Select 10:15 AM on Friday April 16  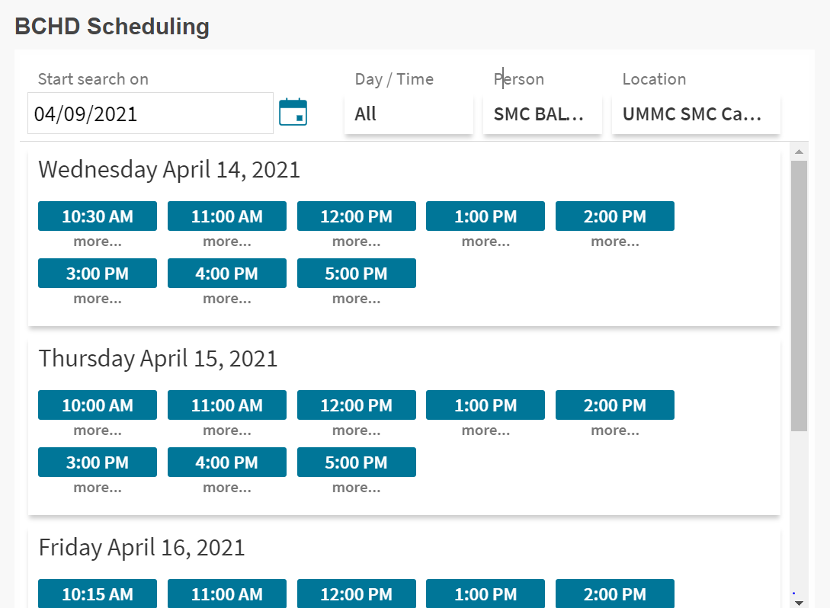97,594
